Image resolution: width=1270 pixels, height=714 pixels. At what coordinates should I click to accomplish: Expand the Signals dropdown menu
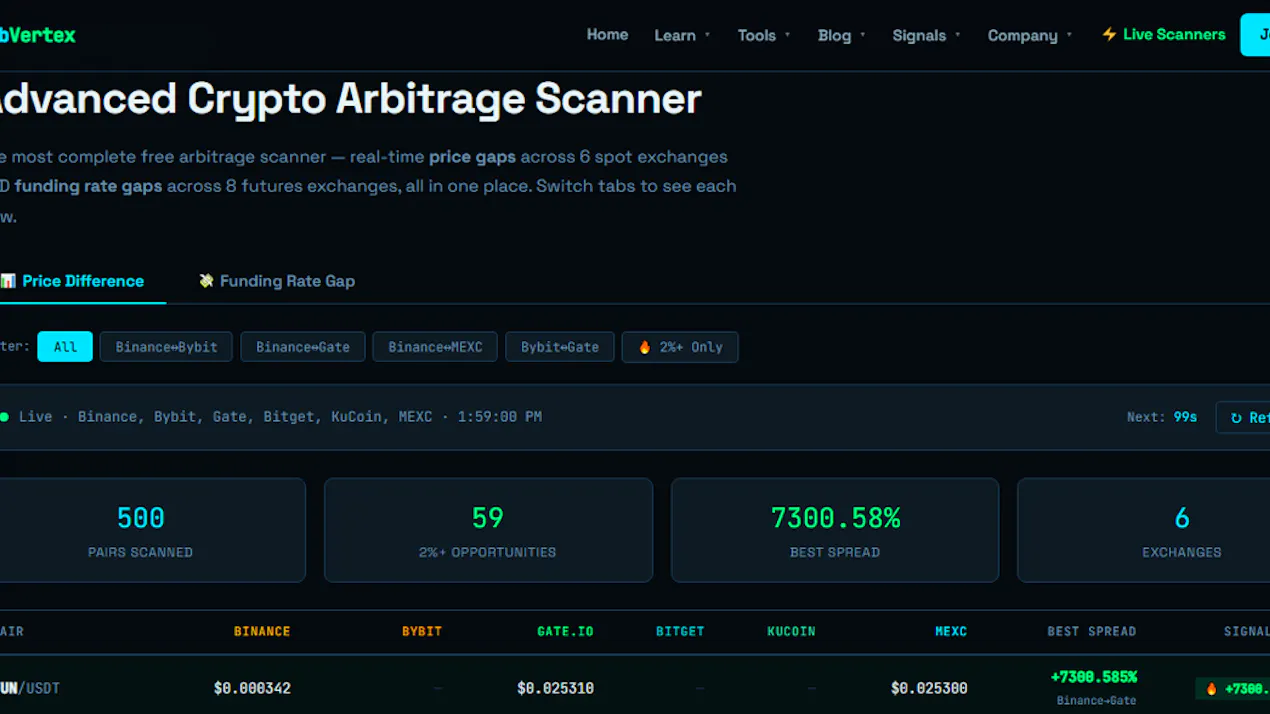[x=926, y=35]
